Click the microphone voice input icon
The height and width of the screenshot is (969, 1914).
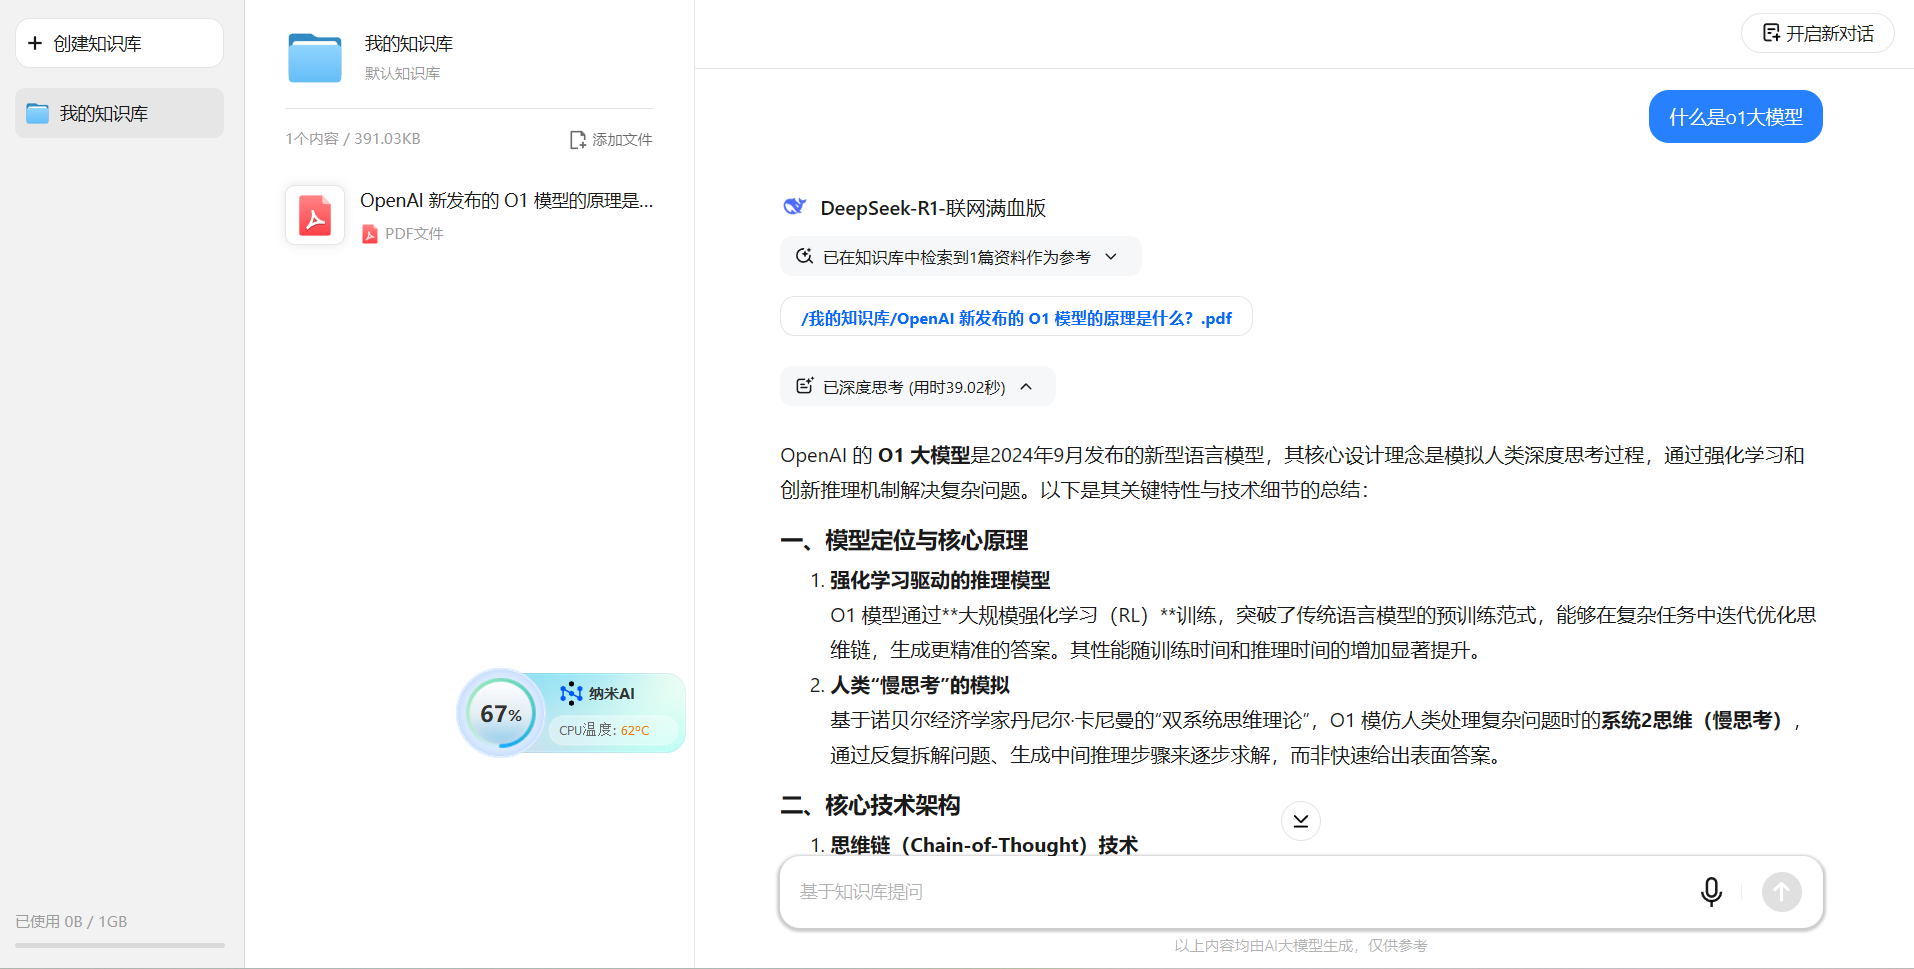point(1711,891)
